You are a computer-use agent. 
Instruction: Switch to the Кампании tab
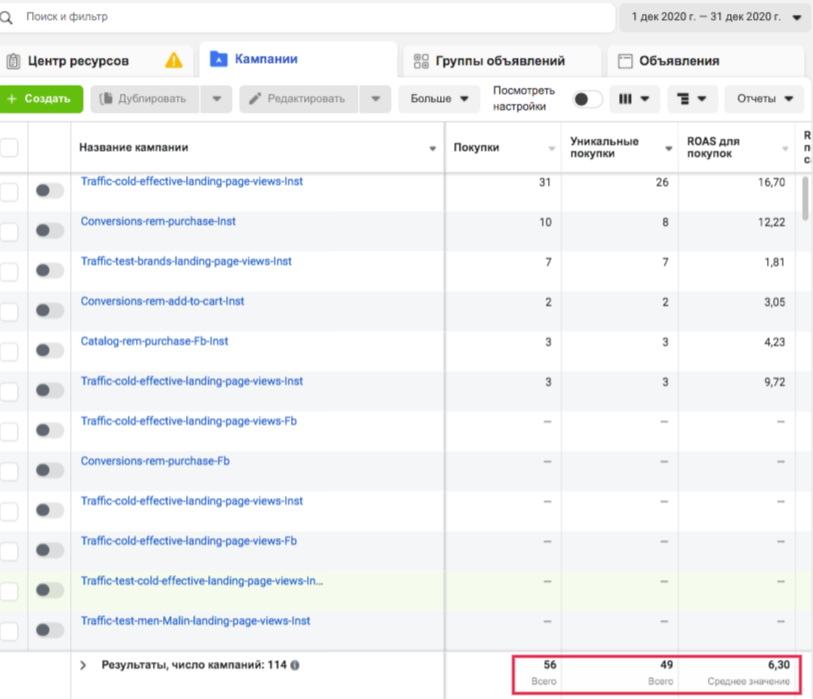(265, 59)
